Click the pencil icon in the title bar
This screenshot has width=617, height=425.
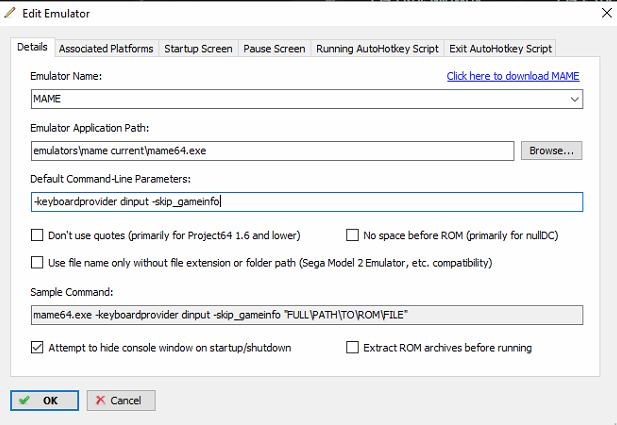pos(9,13)
